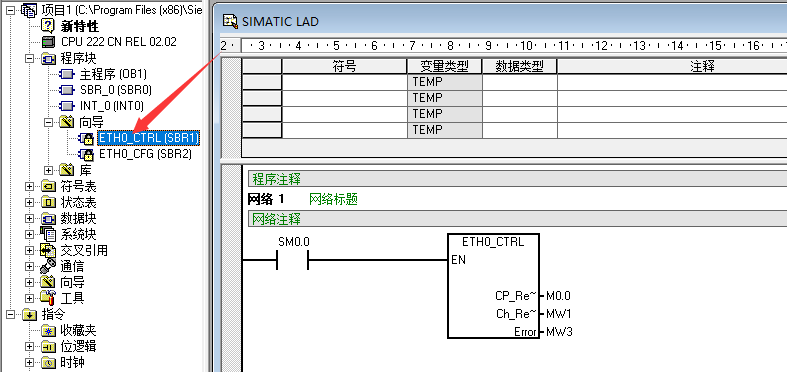Collapse the 项目1 project tree root
This screenshot has height=372, width=787.
coord(11,10)
